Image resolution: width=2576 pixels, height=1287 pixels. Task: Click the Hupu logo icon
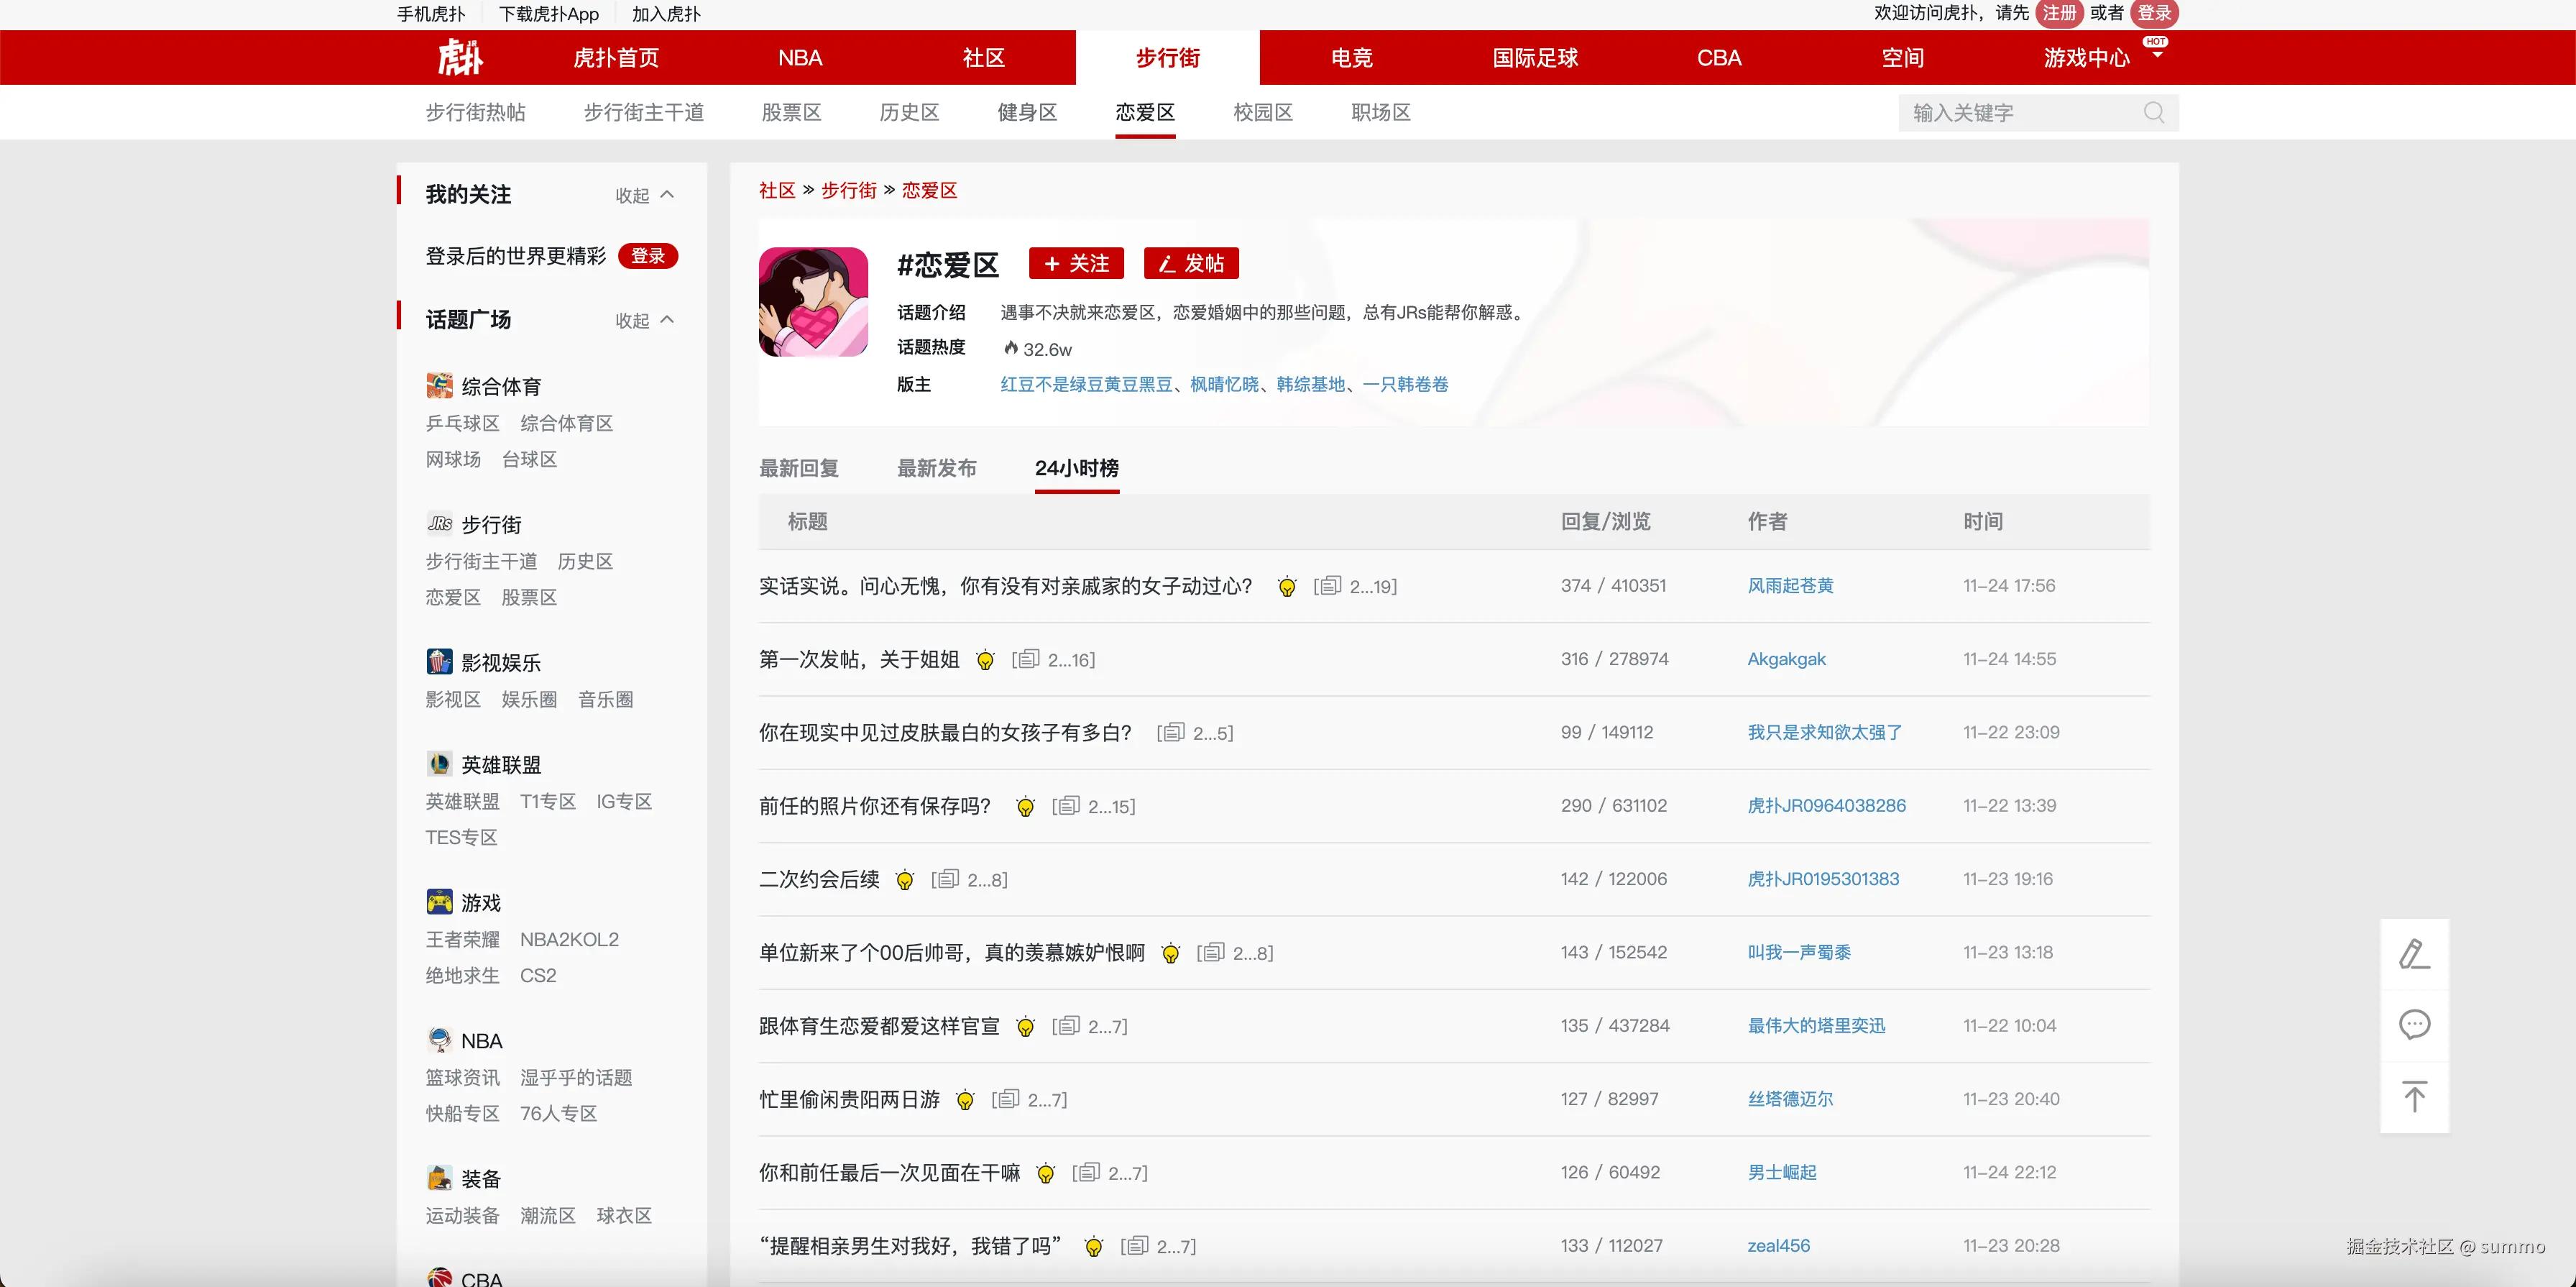click(460, 57)
